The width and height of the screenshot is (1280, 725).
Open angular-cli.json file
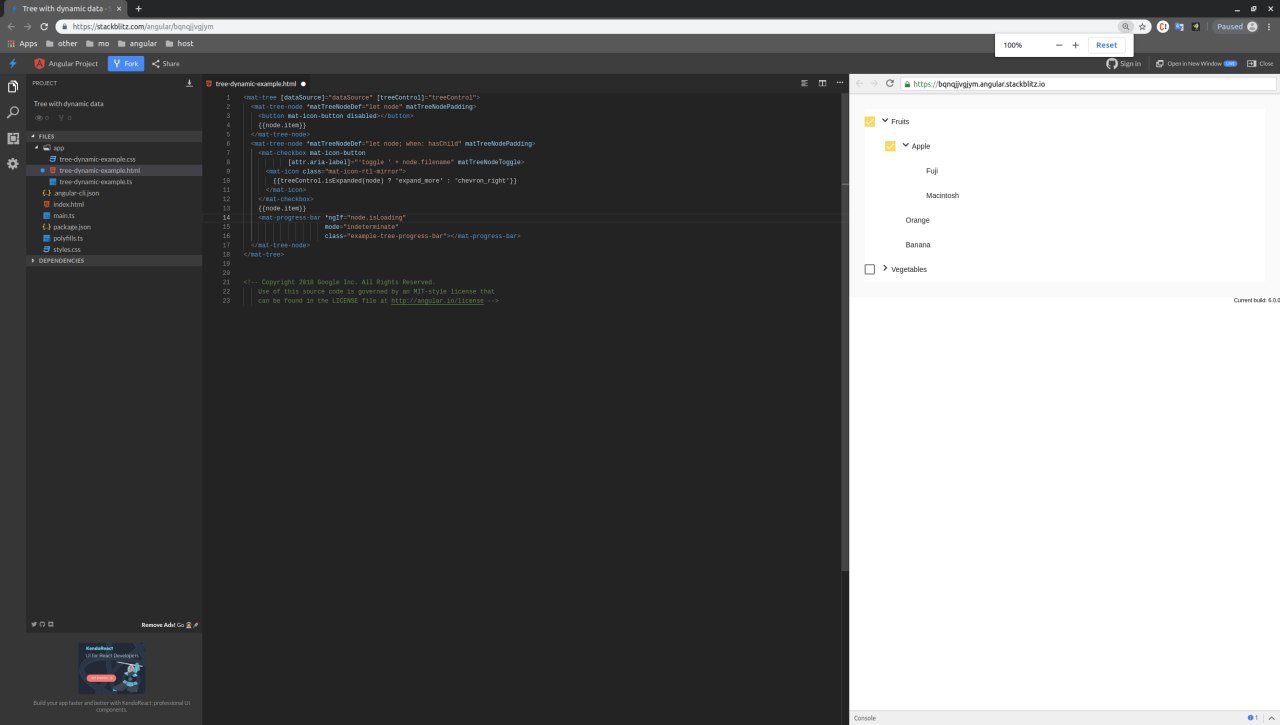point(71,193)
